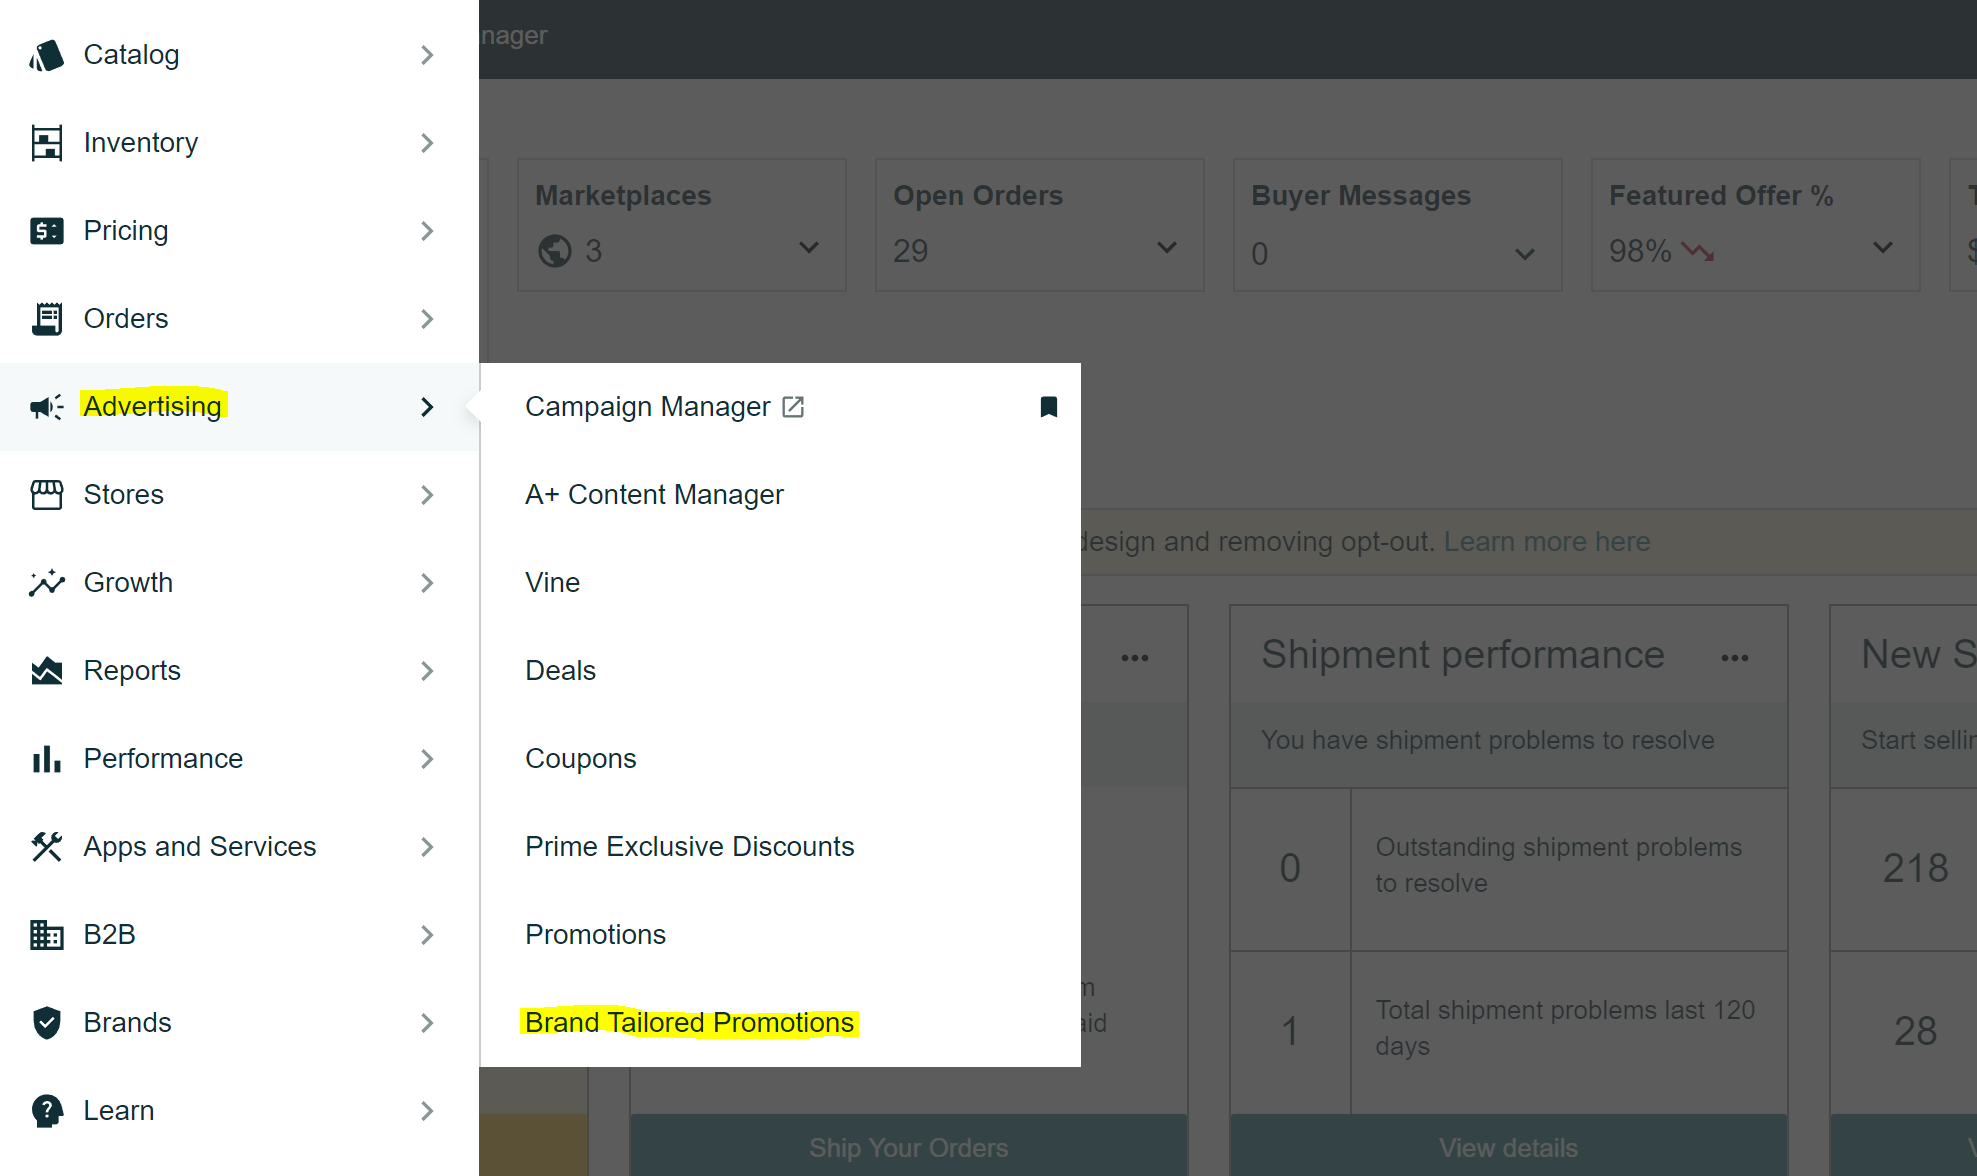The image size is (1977, 1176).
Task: Open Campaign Manager external link
Action: pos(795,406)
